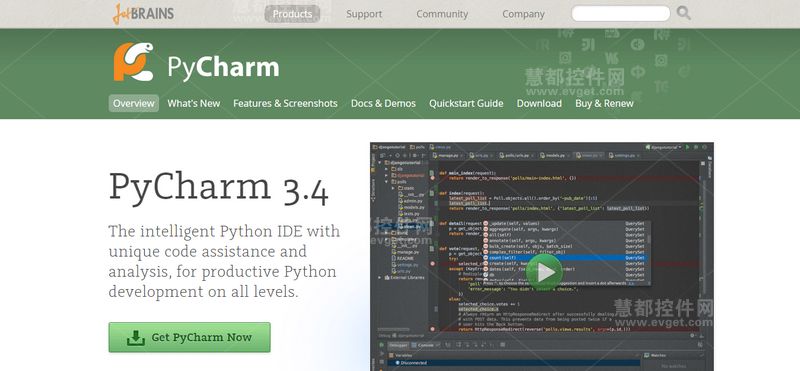Click the PyCharm product title text
The height and width of the screenshot is (371, 800).
[x=223, y=67]
